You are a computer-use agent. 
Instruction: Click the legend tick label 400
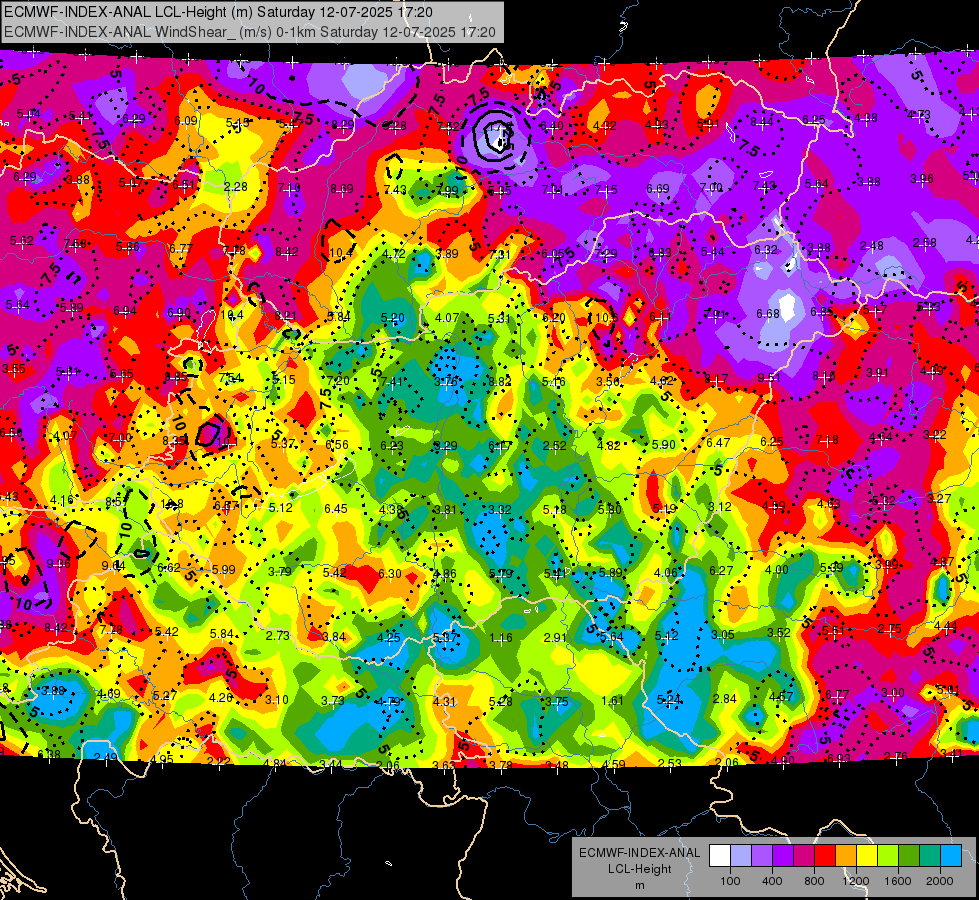(772, 881)
